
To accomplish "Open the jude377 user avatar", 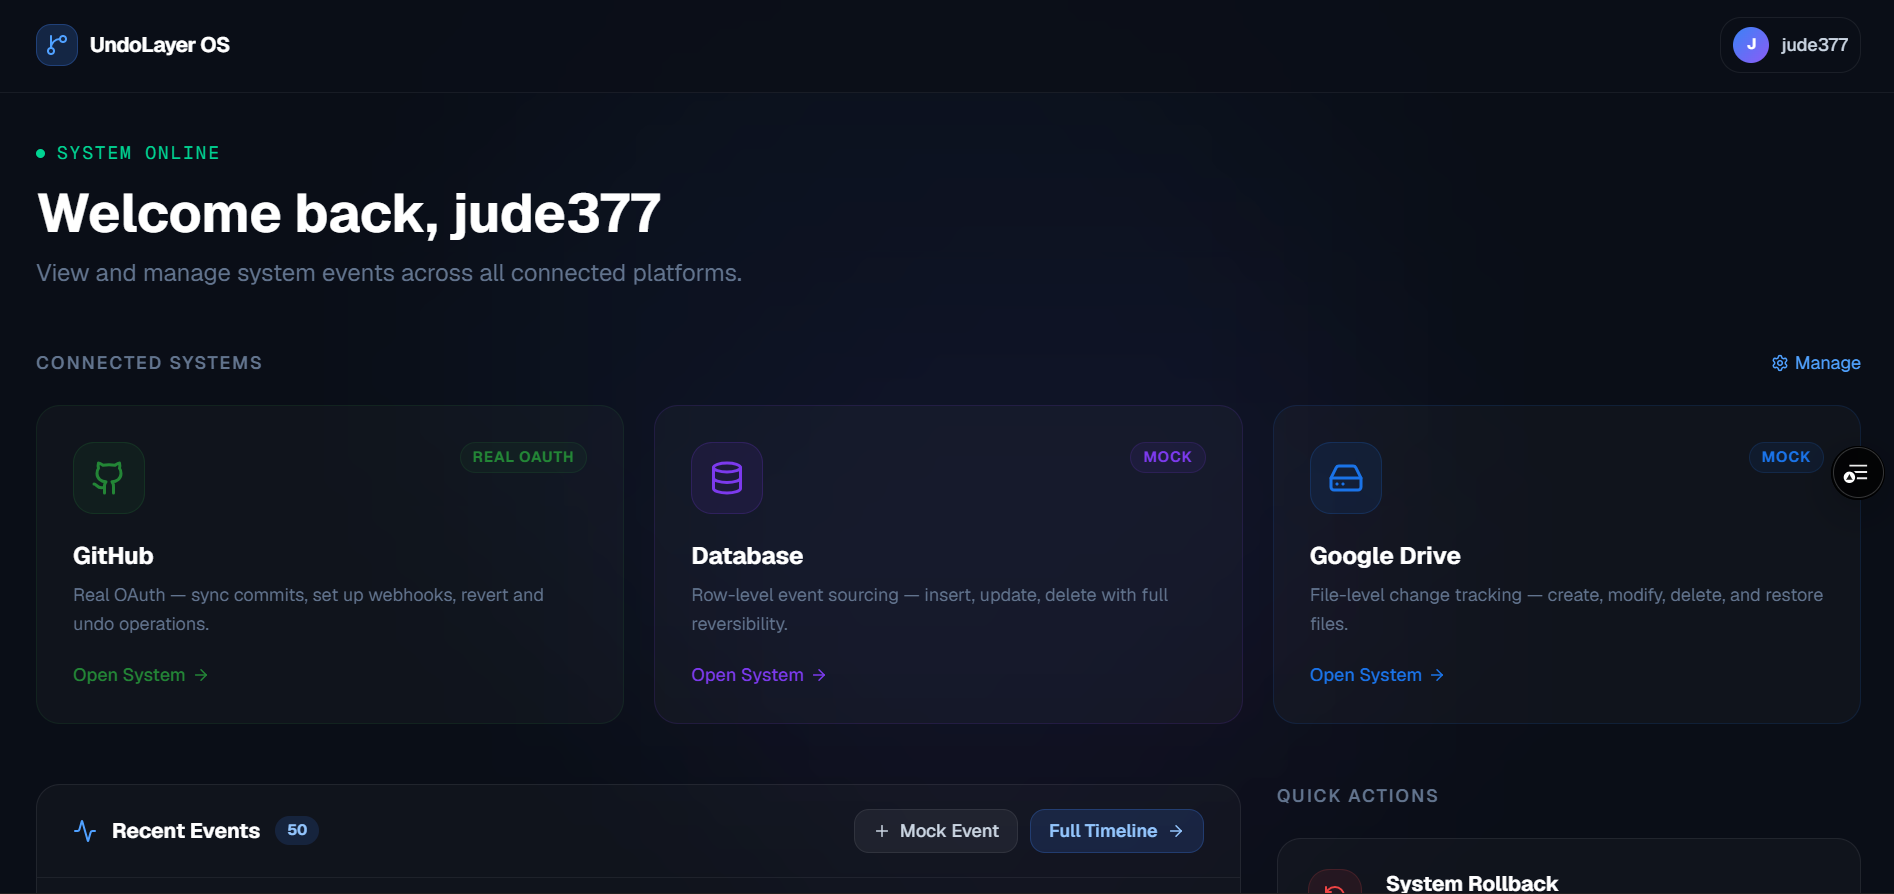I will (1751, 45).
